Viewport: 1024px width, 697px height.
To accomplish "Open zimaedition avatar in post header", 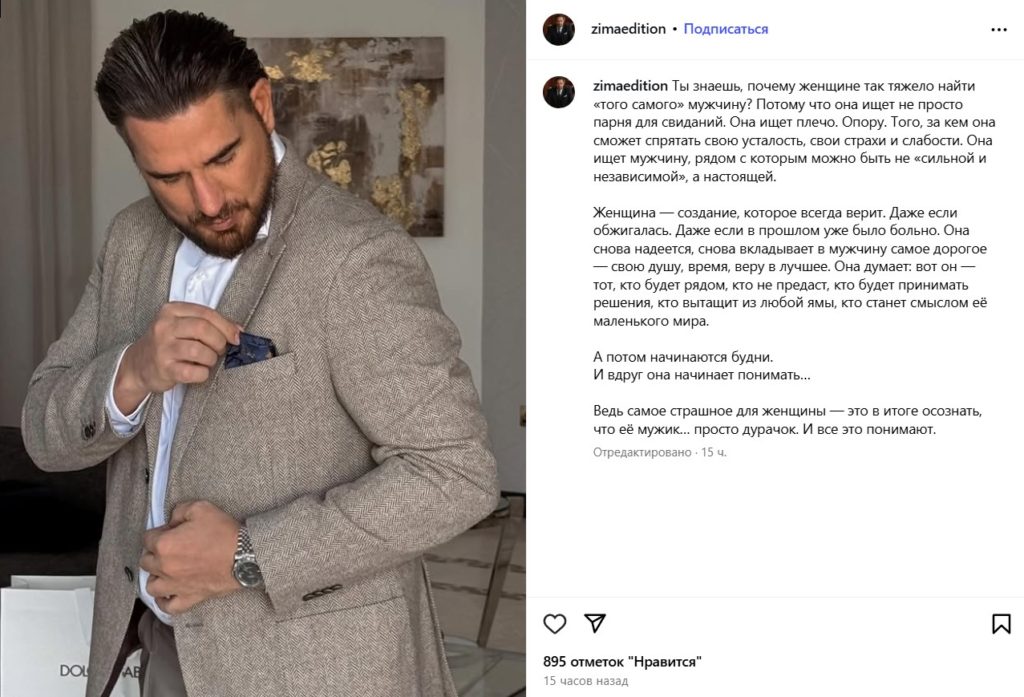I will coord(558,29).
